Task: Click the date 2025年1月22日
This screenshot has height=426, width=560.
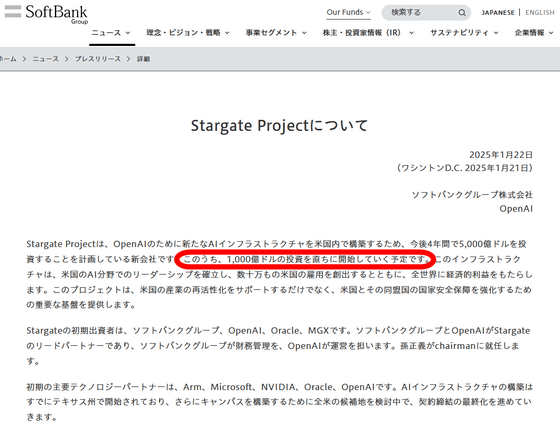Action: (501, 155)
